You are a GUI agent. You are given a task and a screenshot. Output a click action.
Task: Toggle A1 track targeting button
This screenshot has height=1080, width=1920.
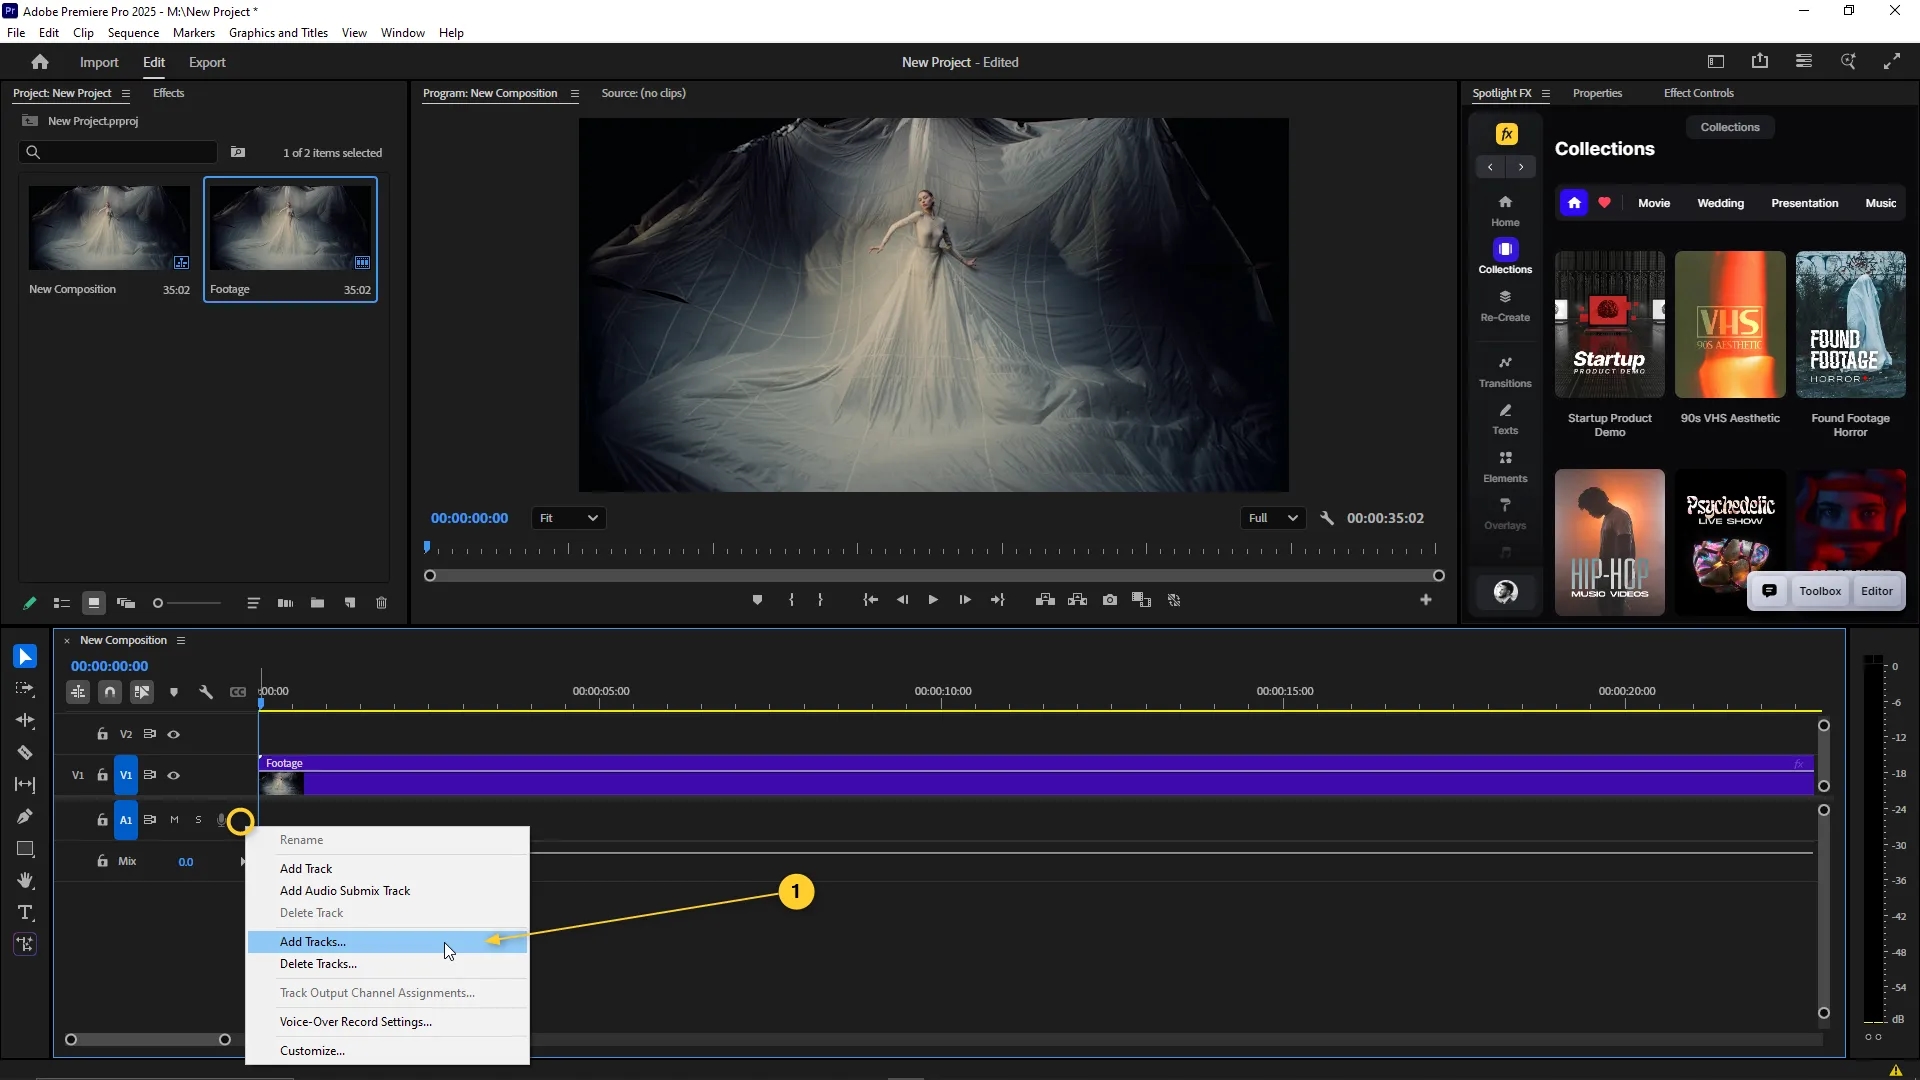126,820
